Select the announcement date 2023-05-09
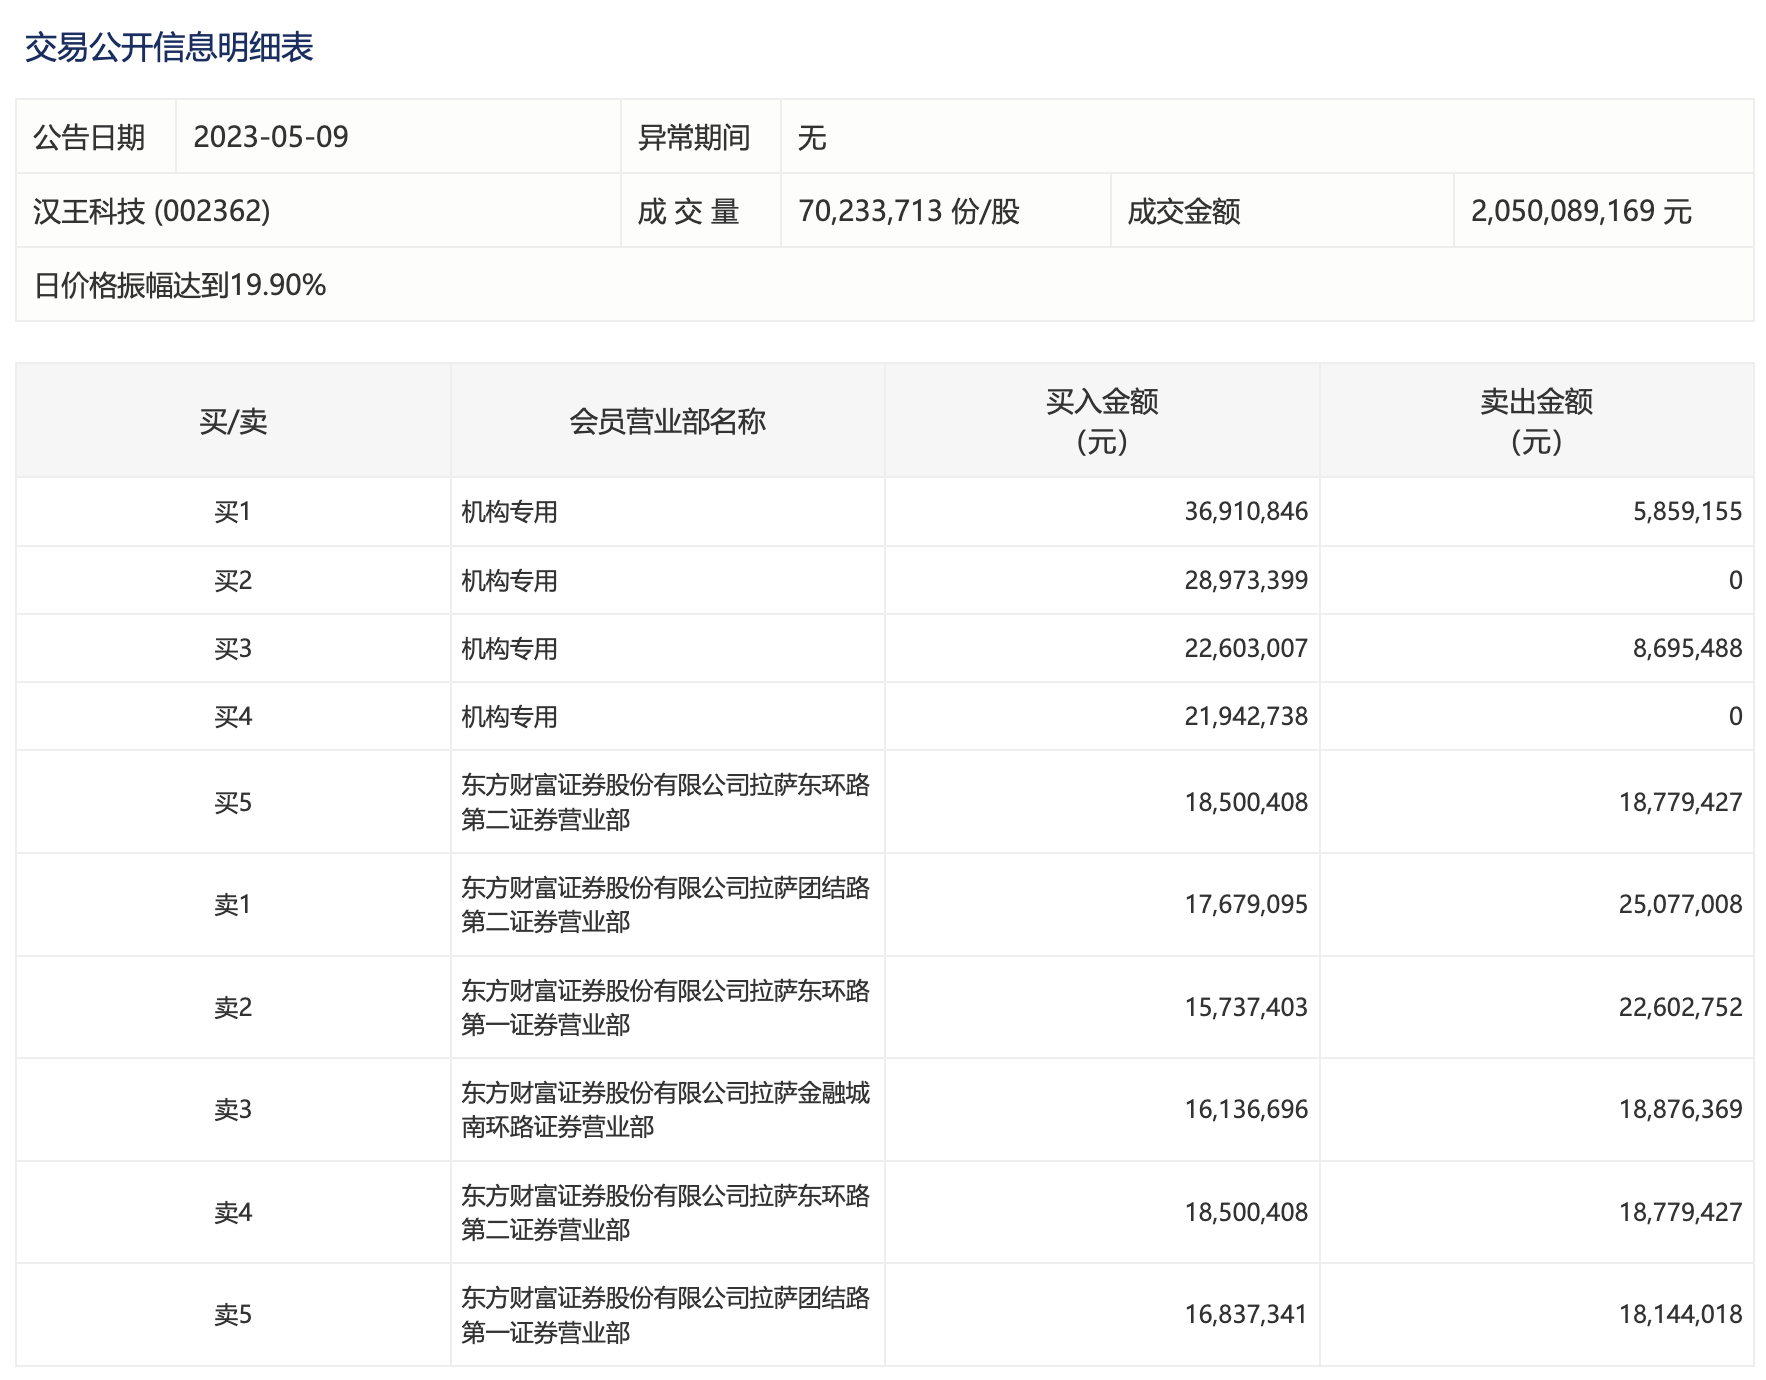 (x=271, y=137)
